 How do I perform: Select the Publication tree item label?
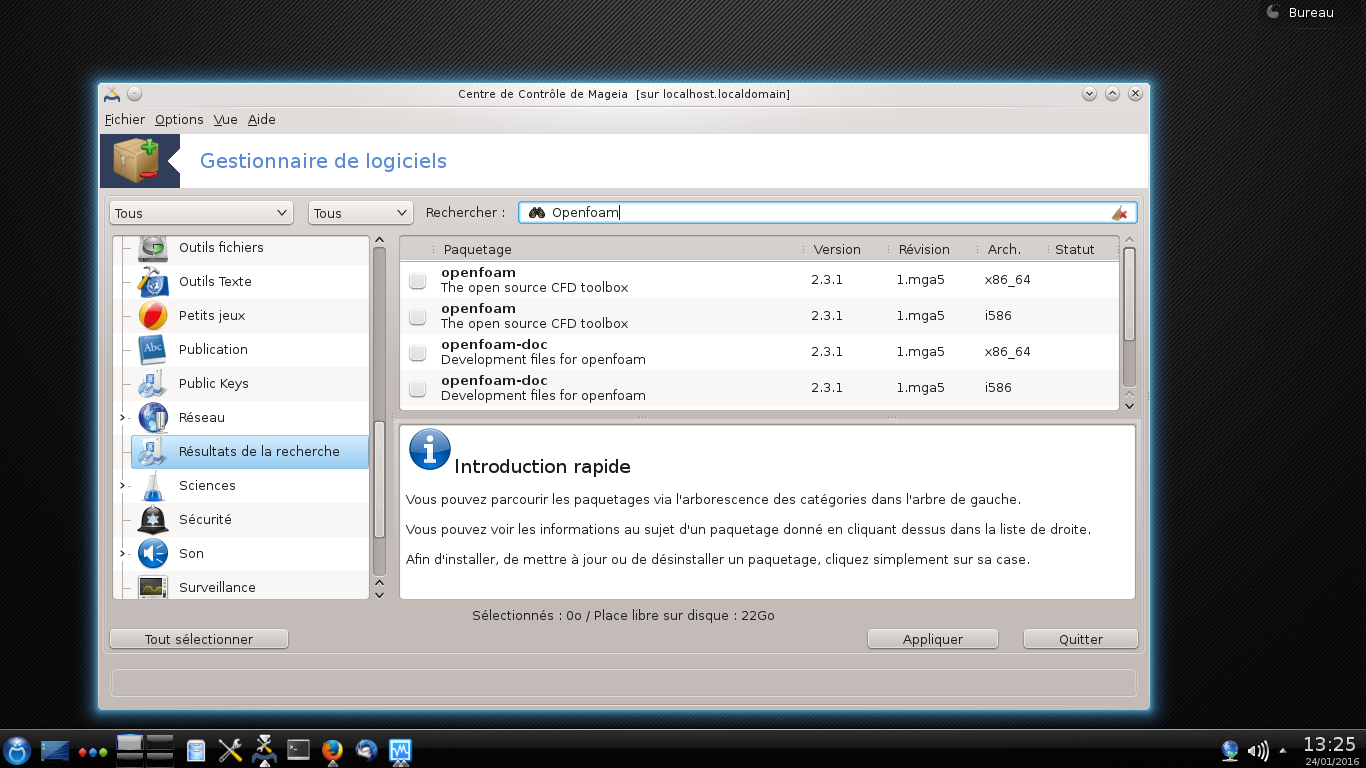click(213, 349)
